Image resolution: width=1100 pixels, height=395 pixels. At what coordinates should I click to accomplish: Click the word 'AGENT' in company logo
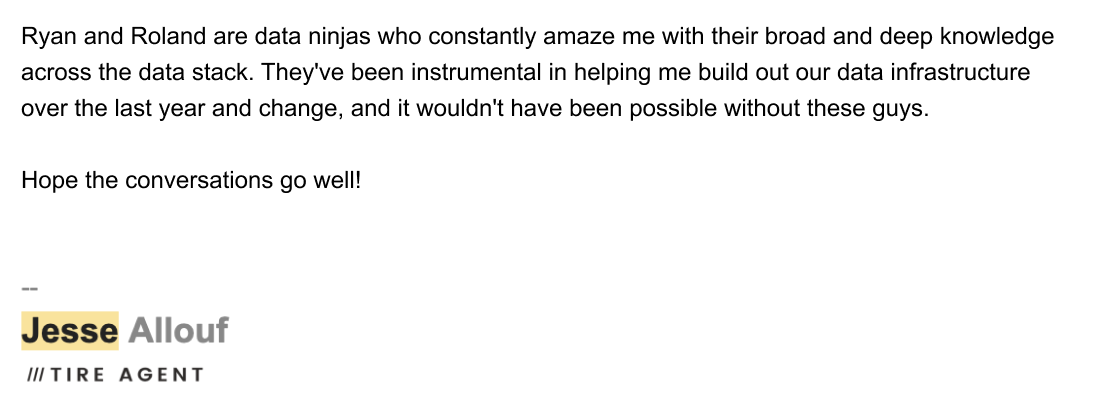(161, 375)
